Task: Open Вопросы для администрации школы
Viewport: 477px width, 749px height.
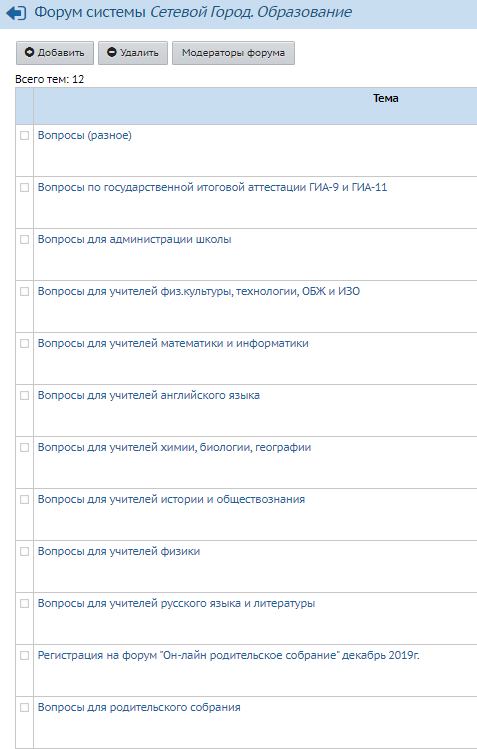Action: tap(135, 239)
